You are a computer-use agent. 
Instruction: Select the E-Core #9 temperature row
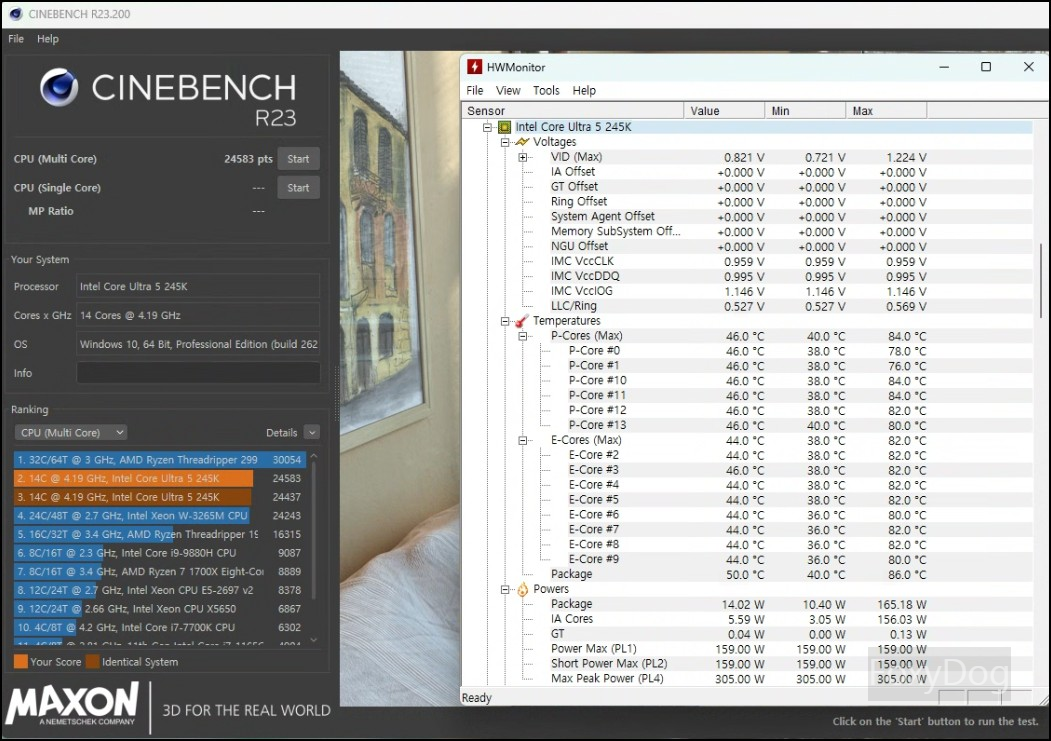(747, 559)
